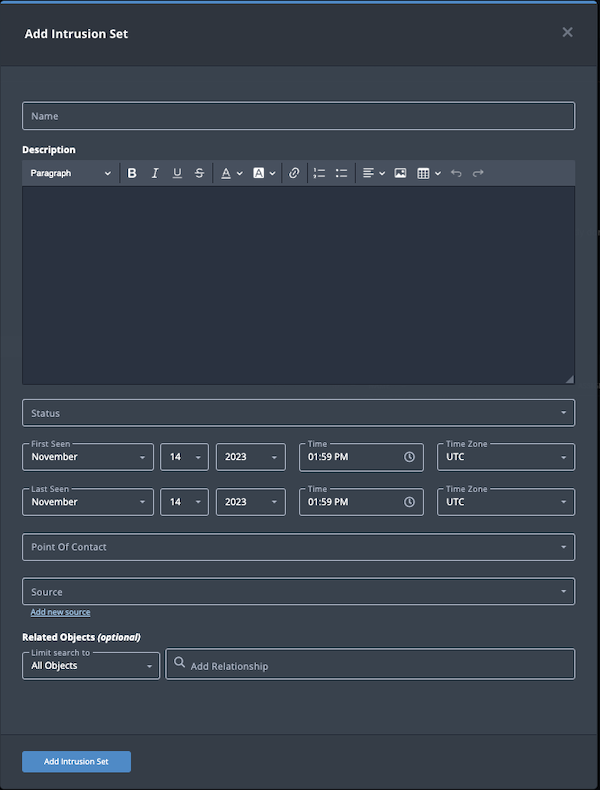The width and height of the screenshot is (600, 790).
Task: Toggle strikethrough formatting in description toolbar
Action: tap(199, 173)
